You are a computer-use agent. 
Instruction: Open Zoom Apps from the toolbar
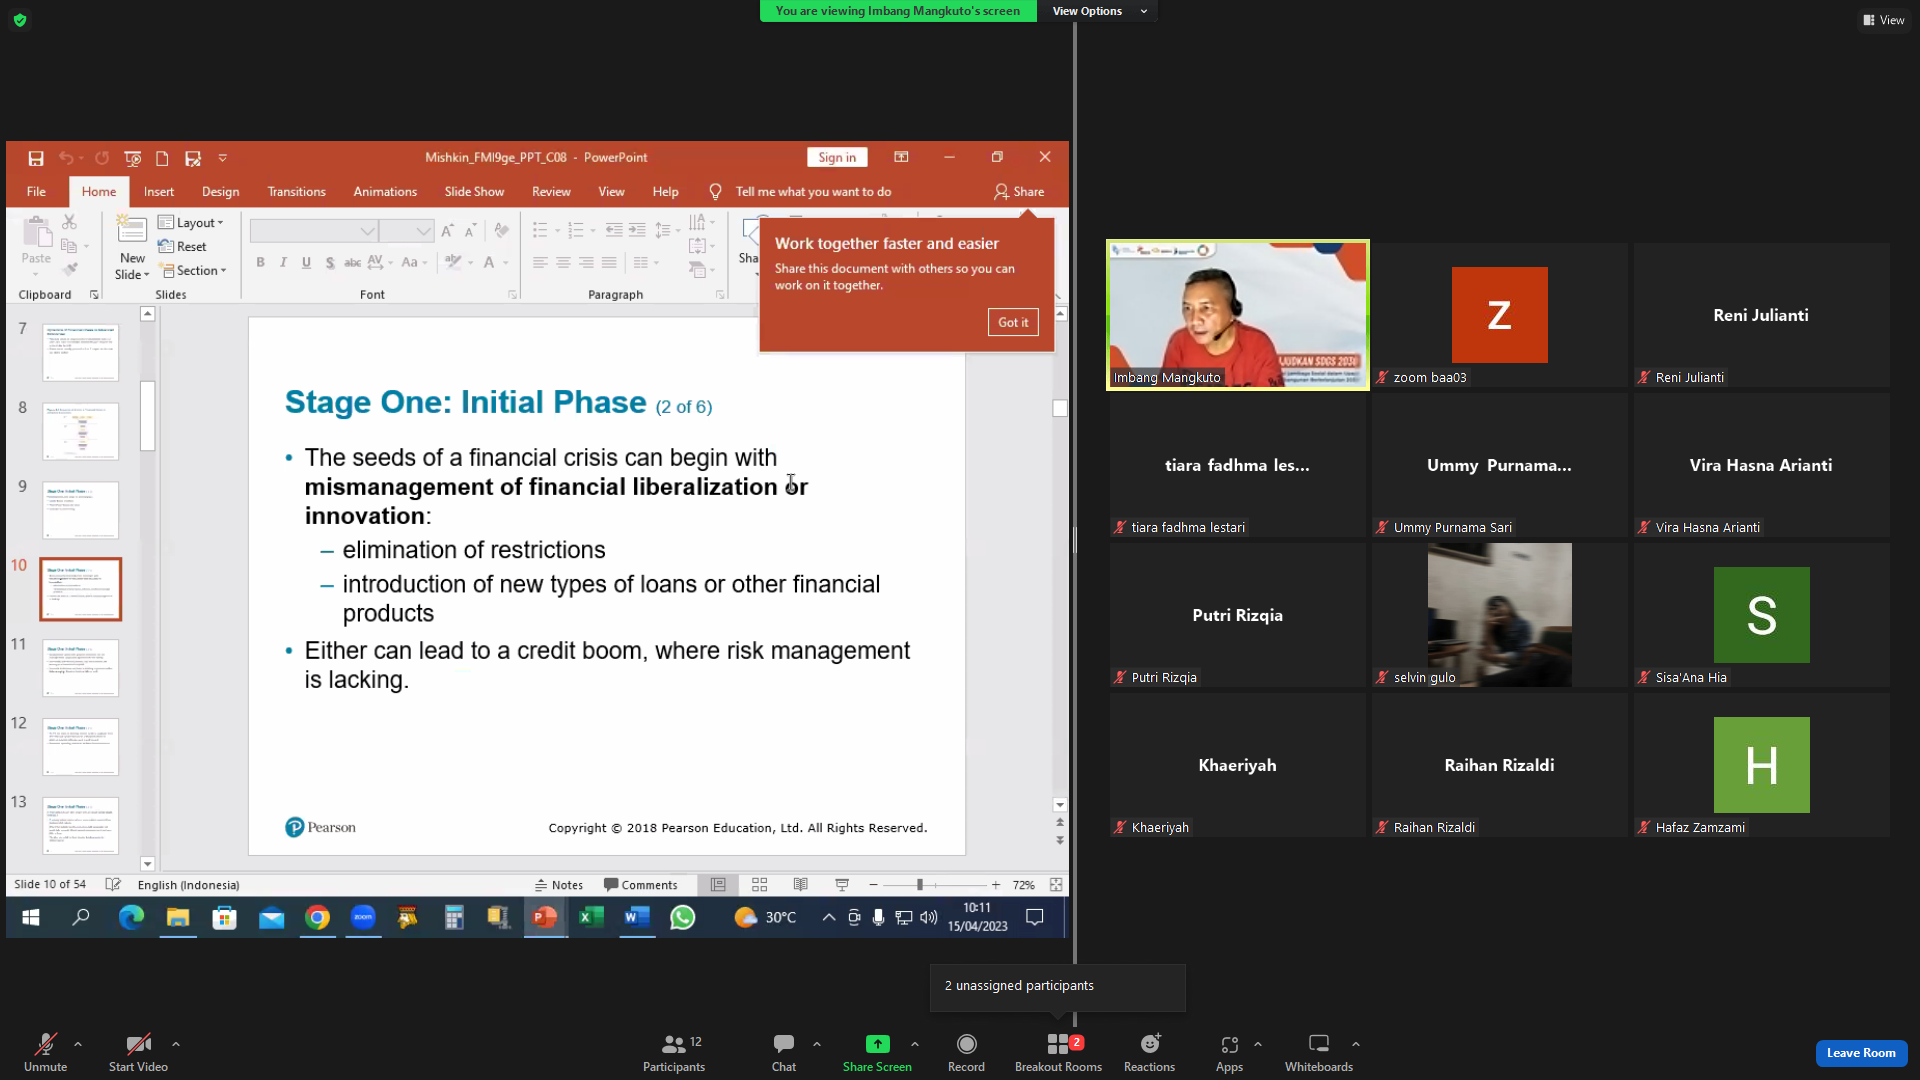tap(1230, 1053)
